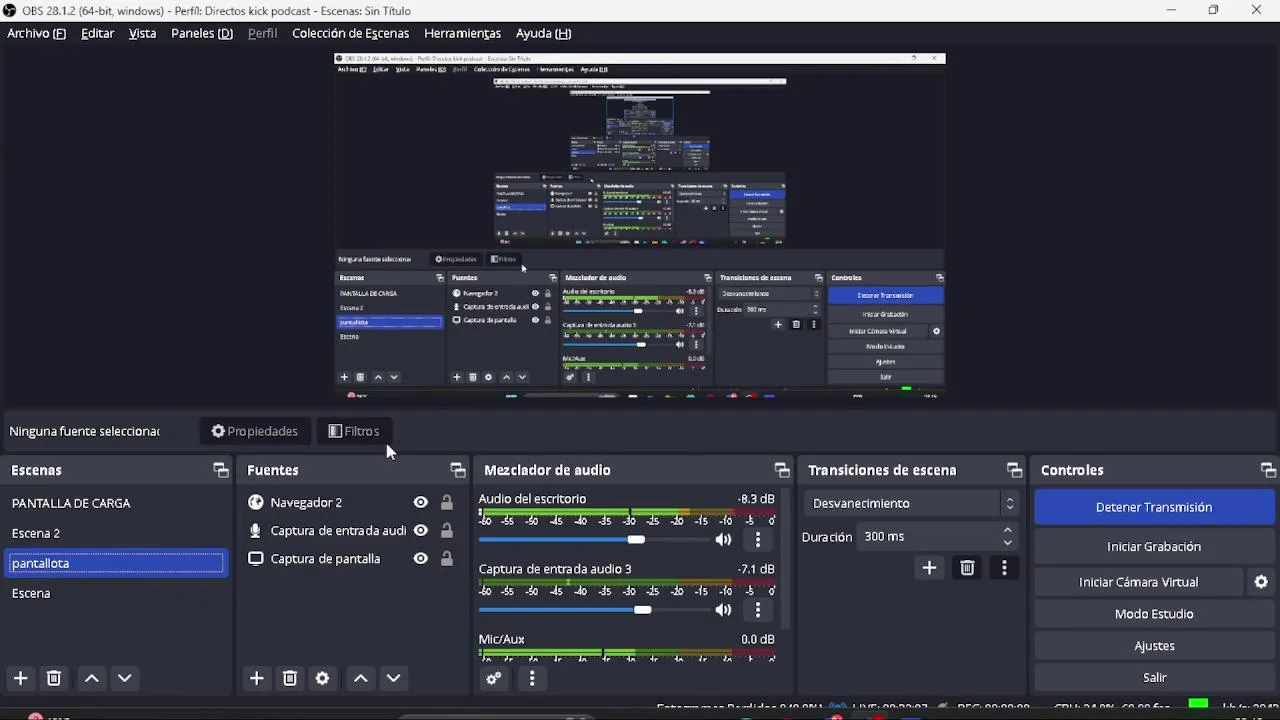This screenshot has width=1280, height=720.
Task: Open Colección de Escenas menu
Action: pos(350,33)
